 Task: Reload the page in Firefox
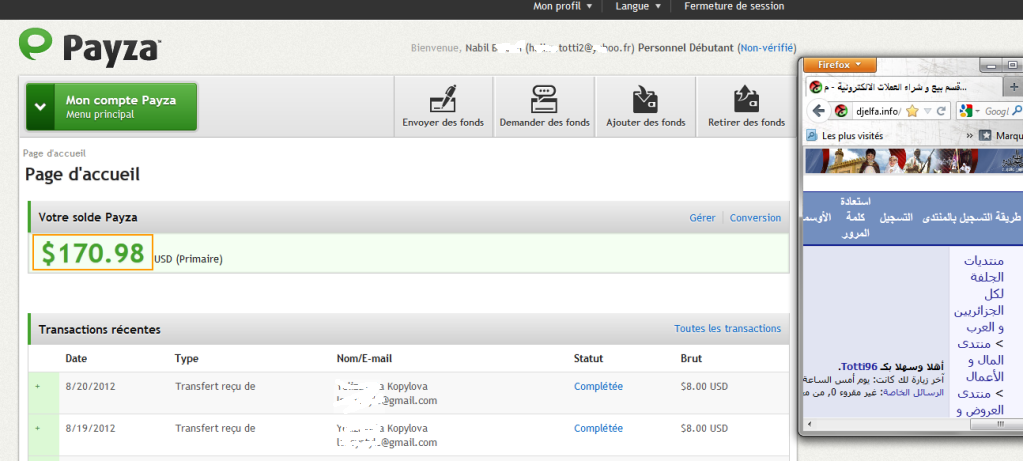[x=941, y=112]
